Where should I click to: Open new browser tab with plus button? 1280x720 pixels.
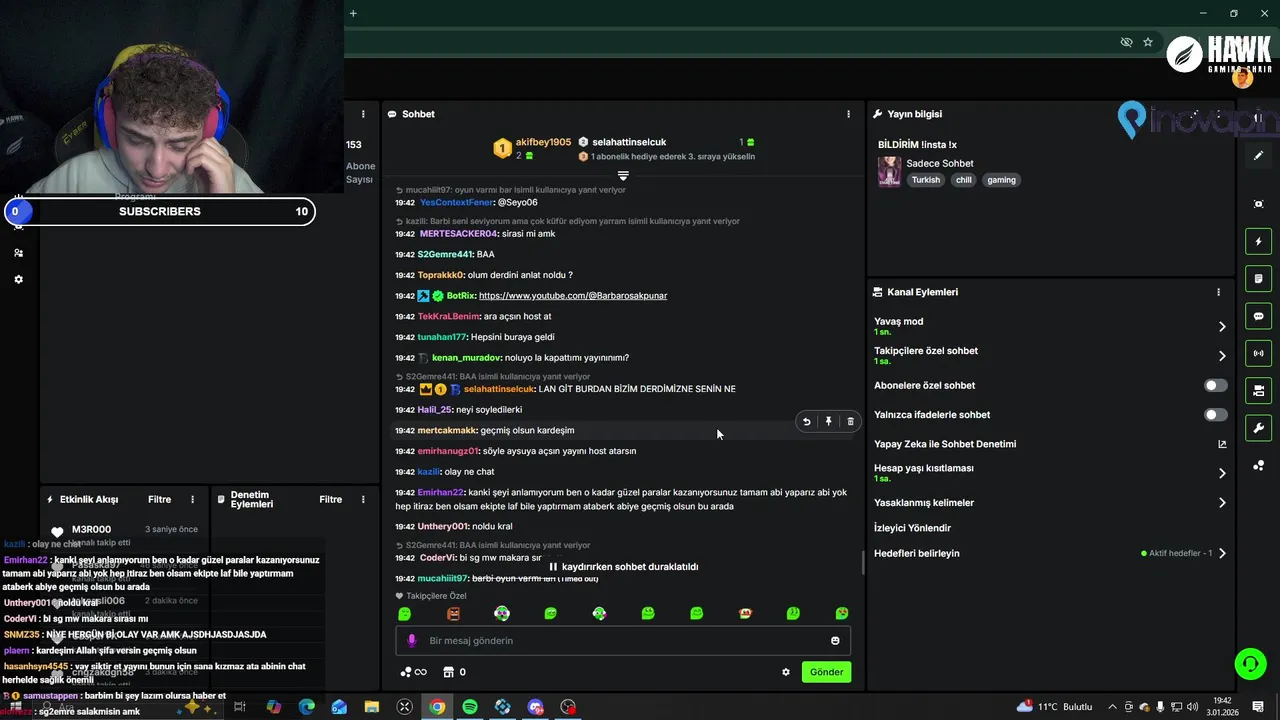[x=353, y=13]
